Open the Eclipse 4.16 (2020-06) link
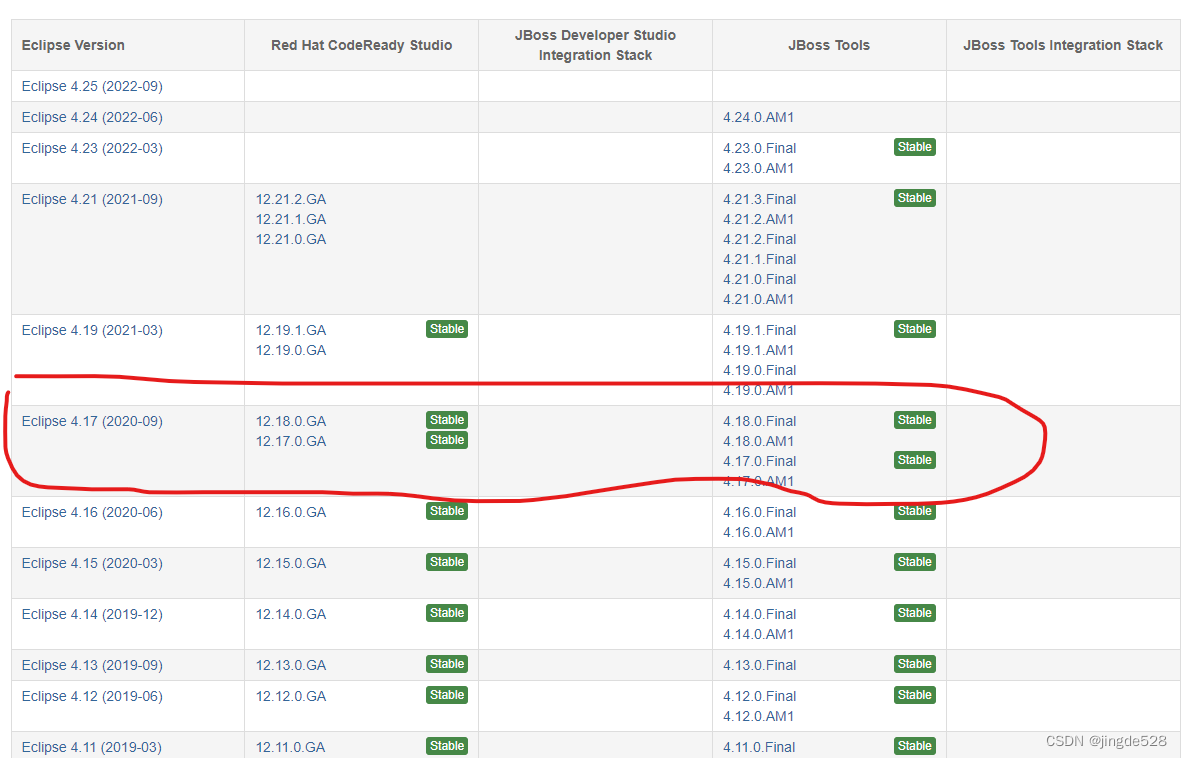This screenshot has width=1182, height=758. 92,512
